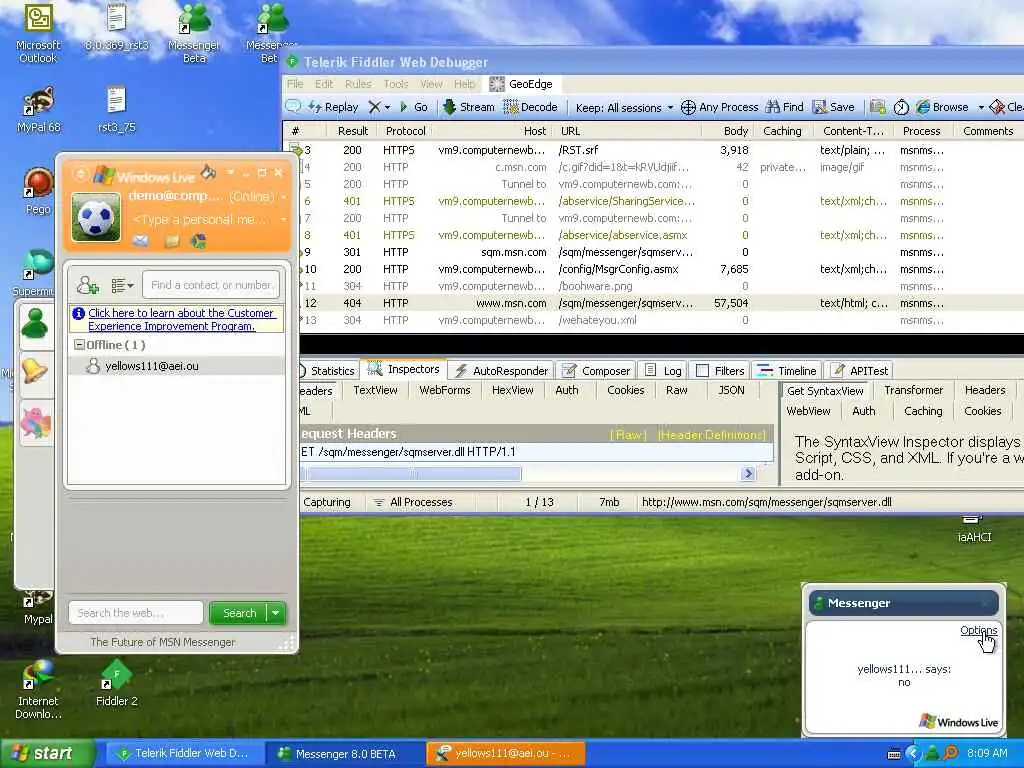Open the Composer tab
The image size is (1024, 768).
point(596,371)
